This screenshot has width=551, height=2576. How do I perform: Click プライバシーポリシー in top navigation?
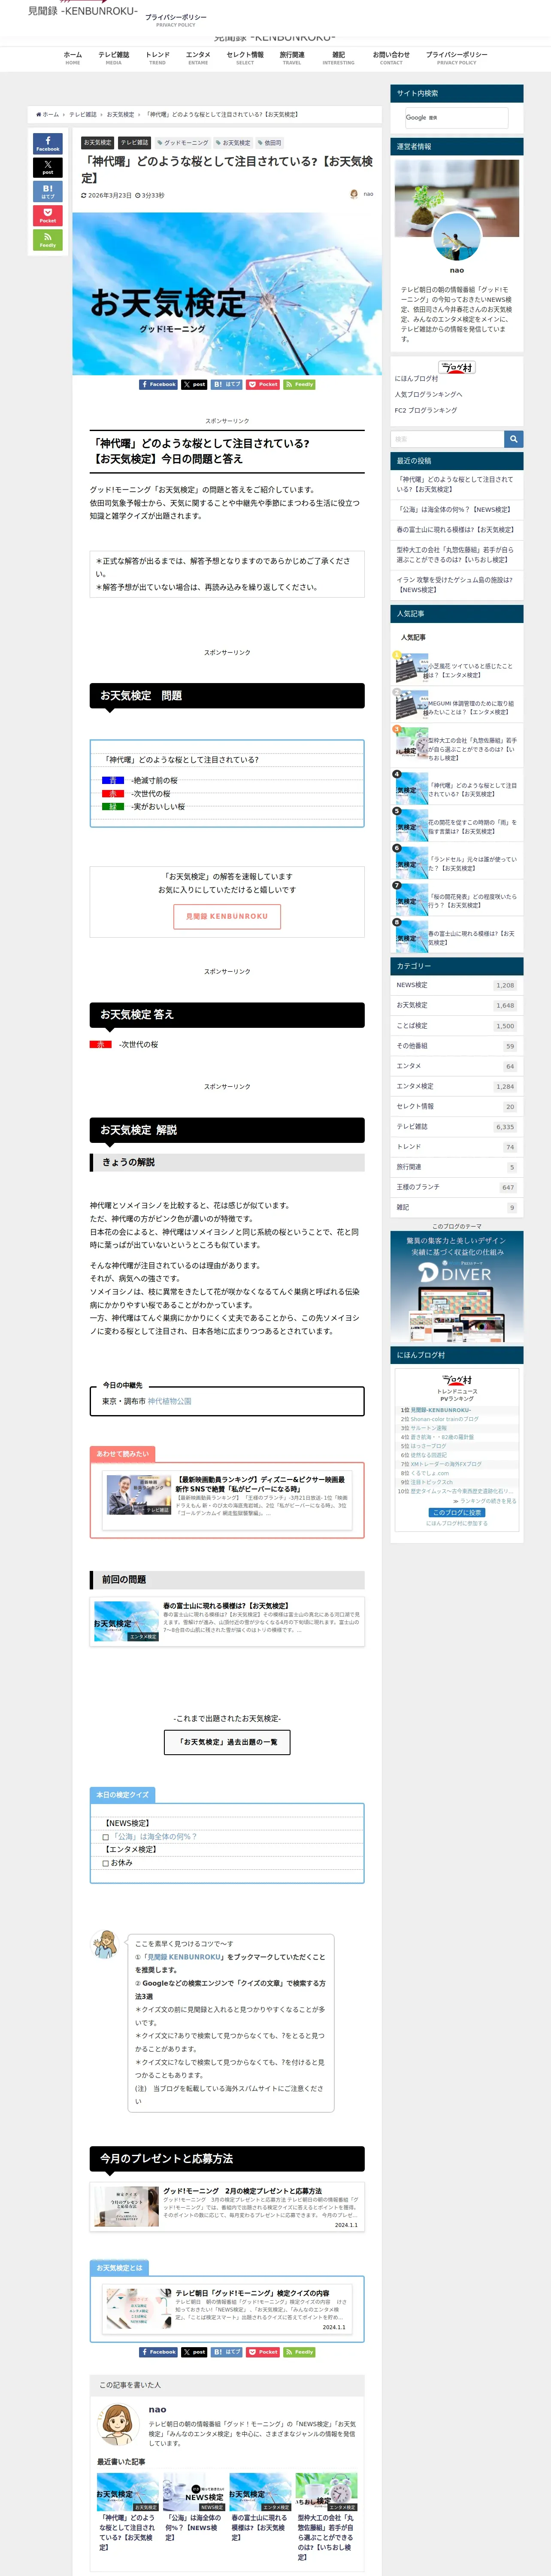point(456,58)
